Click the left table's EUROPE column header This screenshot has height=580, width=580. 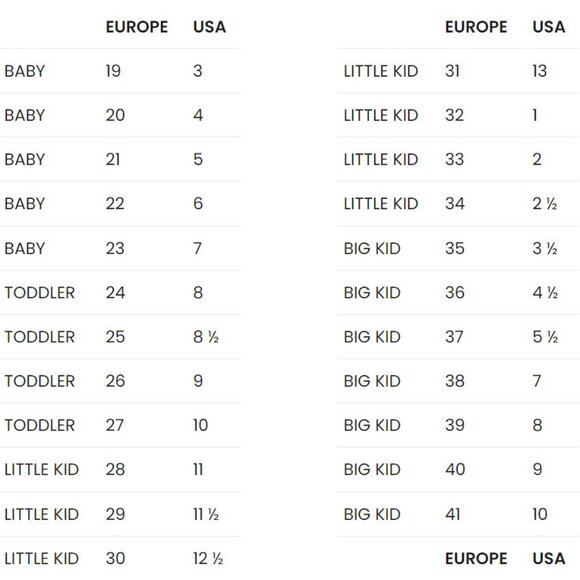tap(136, 27)
